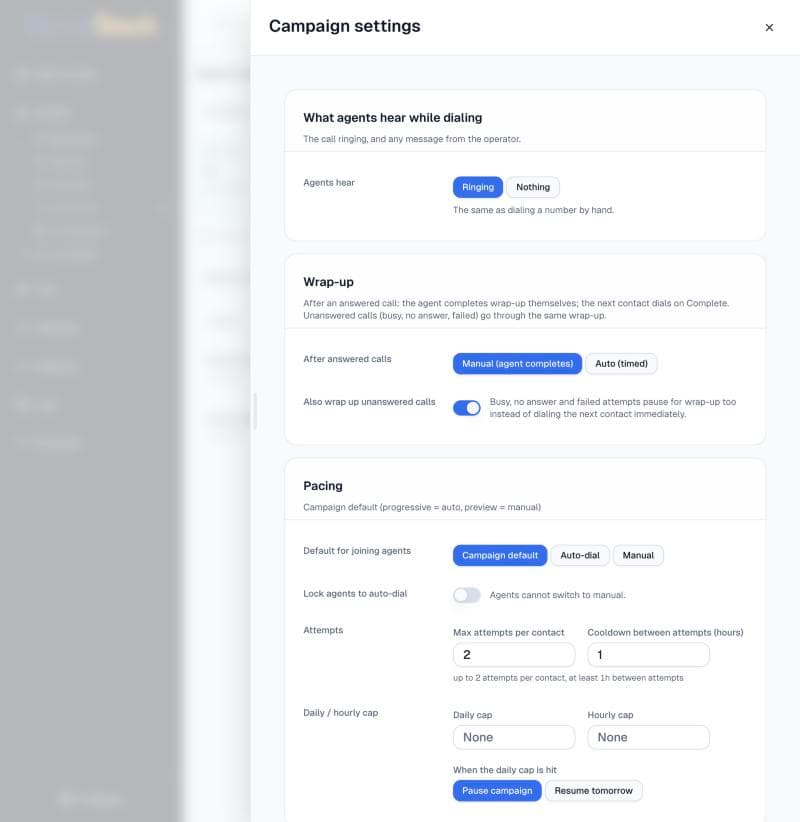Viewport: 800px width, 822px height.
Task: Switch wrap-up to Auto (timed)
Action: [621, 364]
